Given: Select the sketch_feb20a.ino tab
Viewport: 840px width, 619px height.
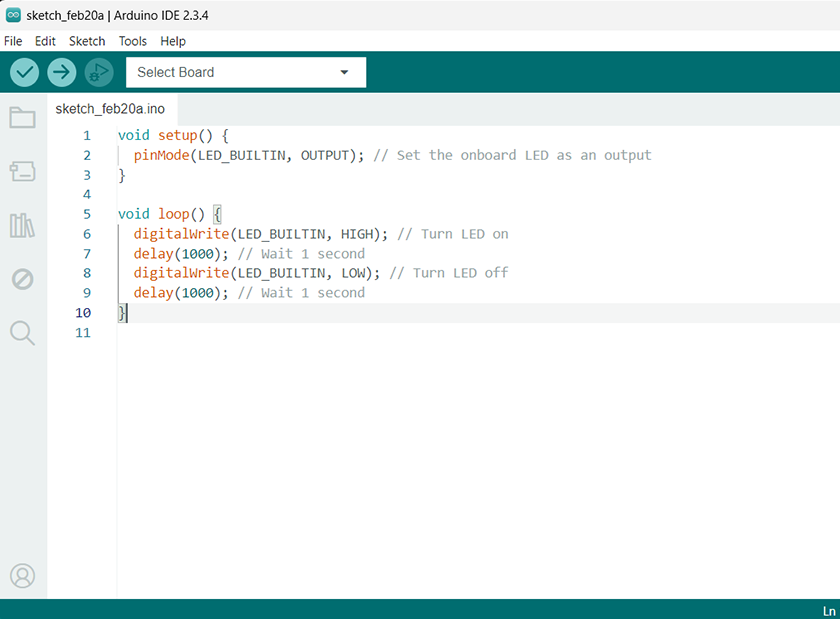Looking at the screenshot, I should tap(110, 109).
